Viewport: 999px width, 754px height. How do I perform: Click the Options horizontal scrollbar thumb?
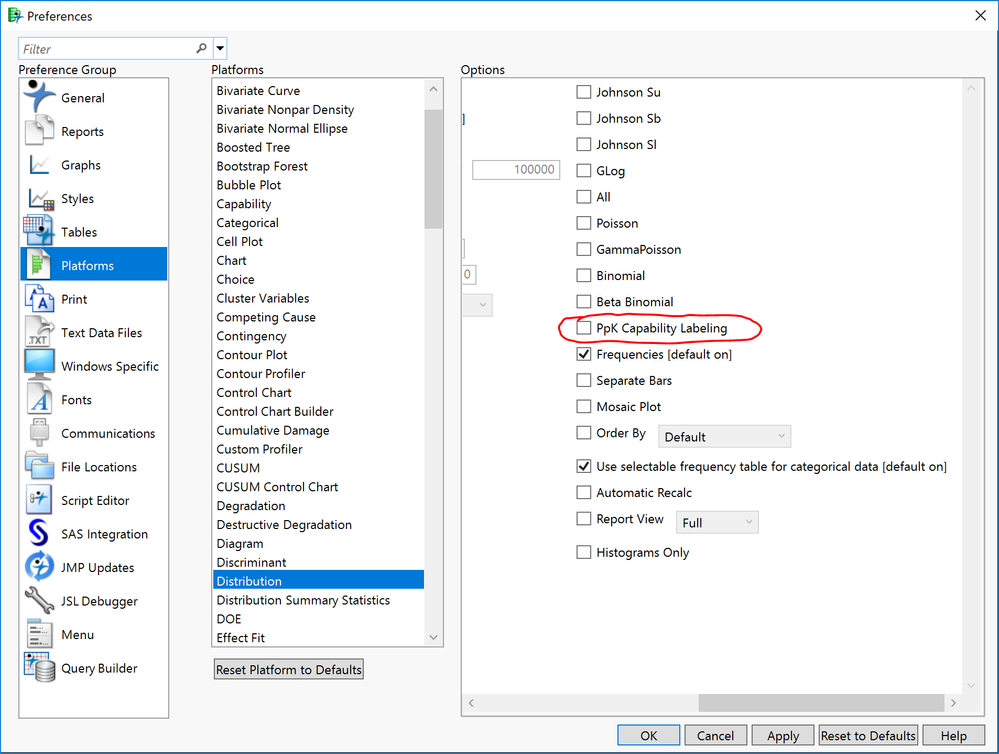821,702
